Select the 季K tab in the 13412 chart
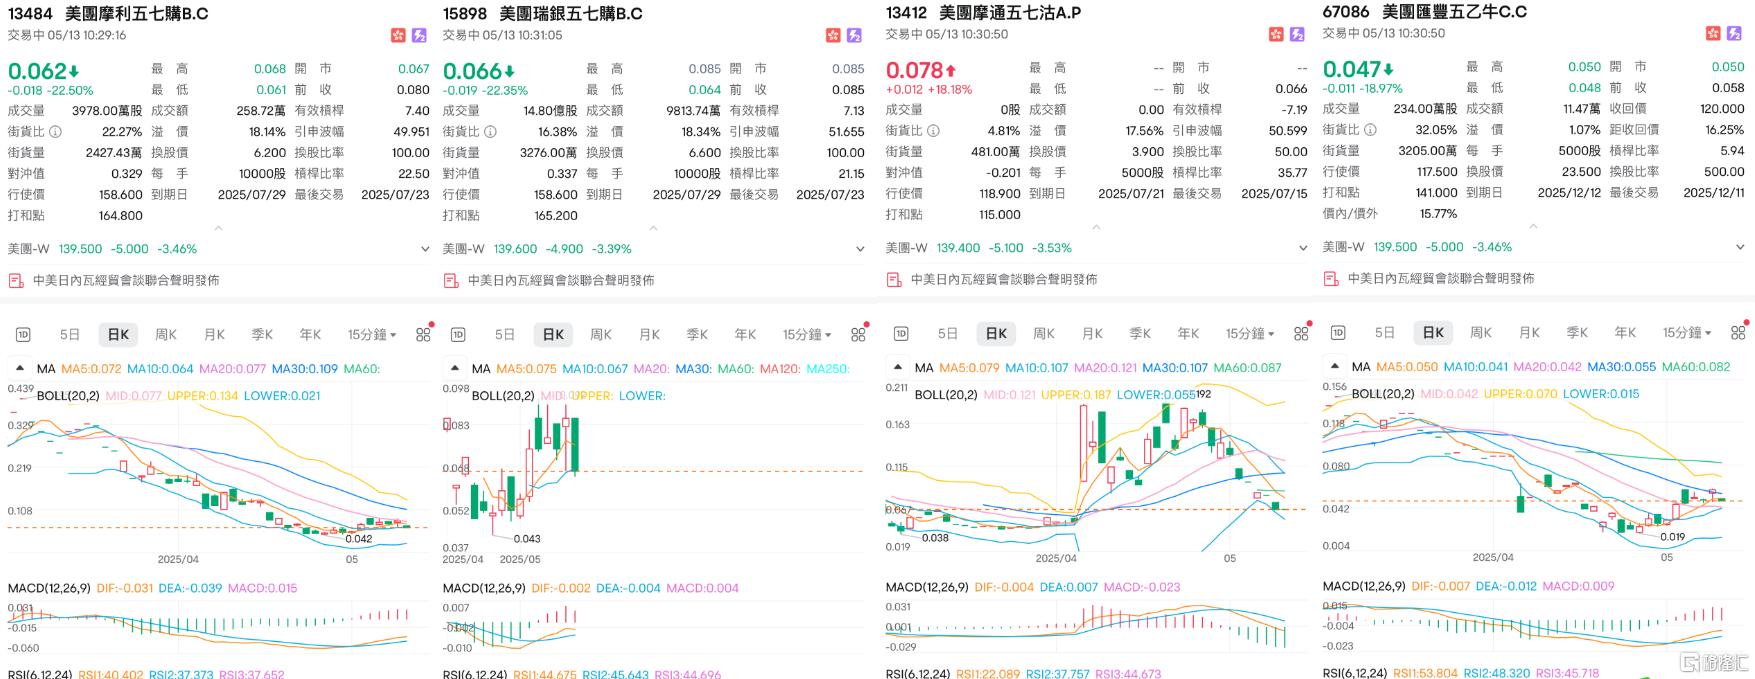The height and width of the screenshot is (679, 1755). tap(1140, 334)
